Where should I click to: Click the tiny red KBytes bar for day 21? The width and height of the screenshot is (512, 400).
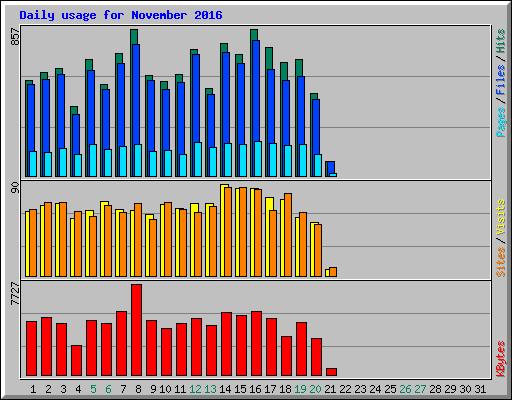tap(331, 372)
